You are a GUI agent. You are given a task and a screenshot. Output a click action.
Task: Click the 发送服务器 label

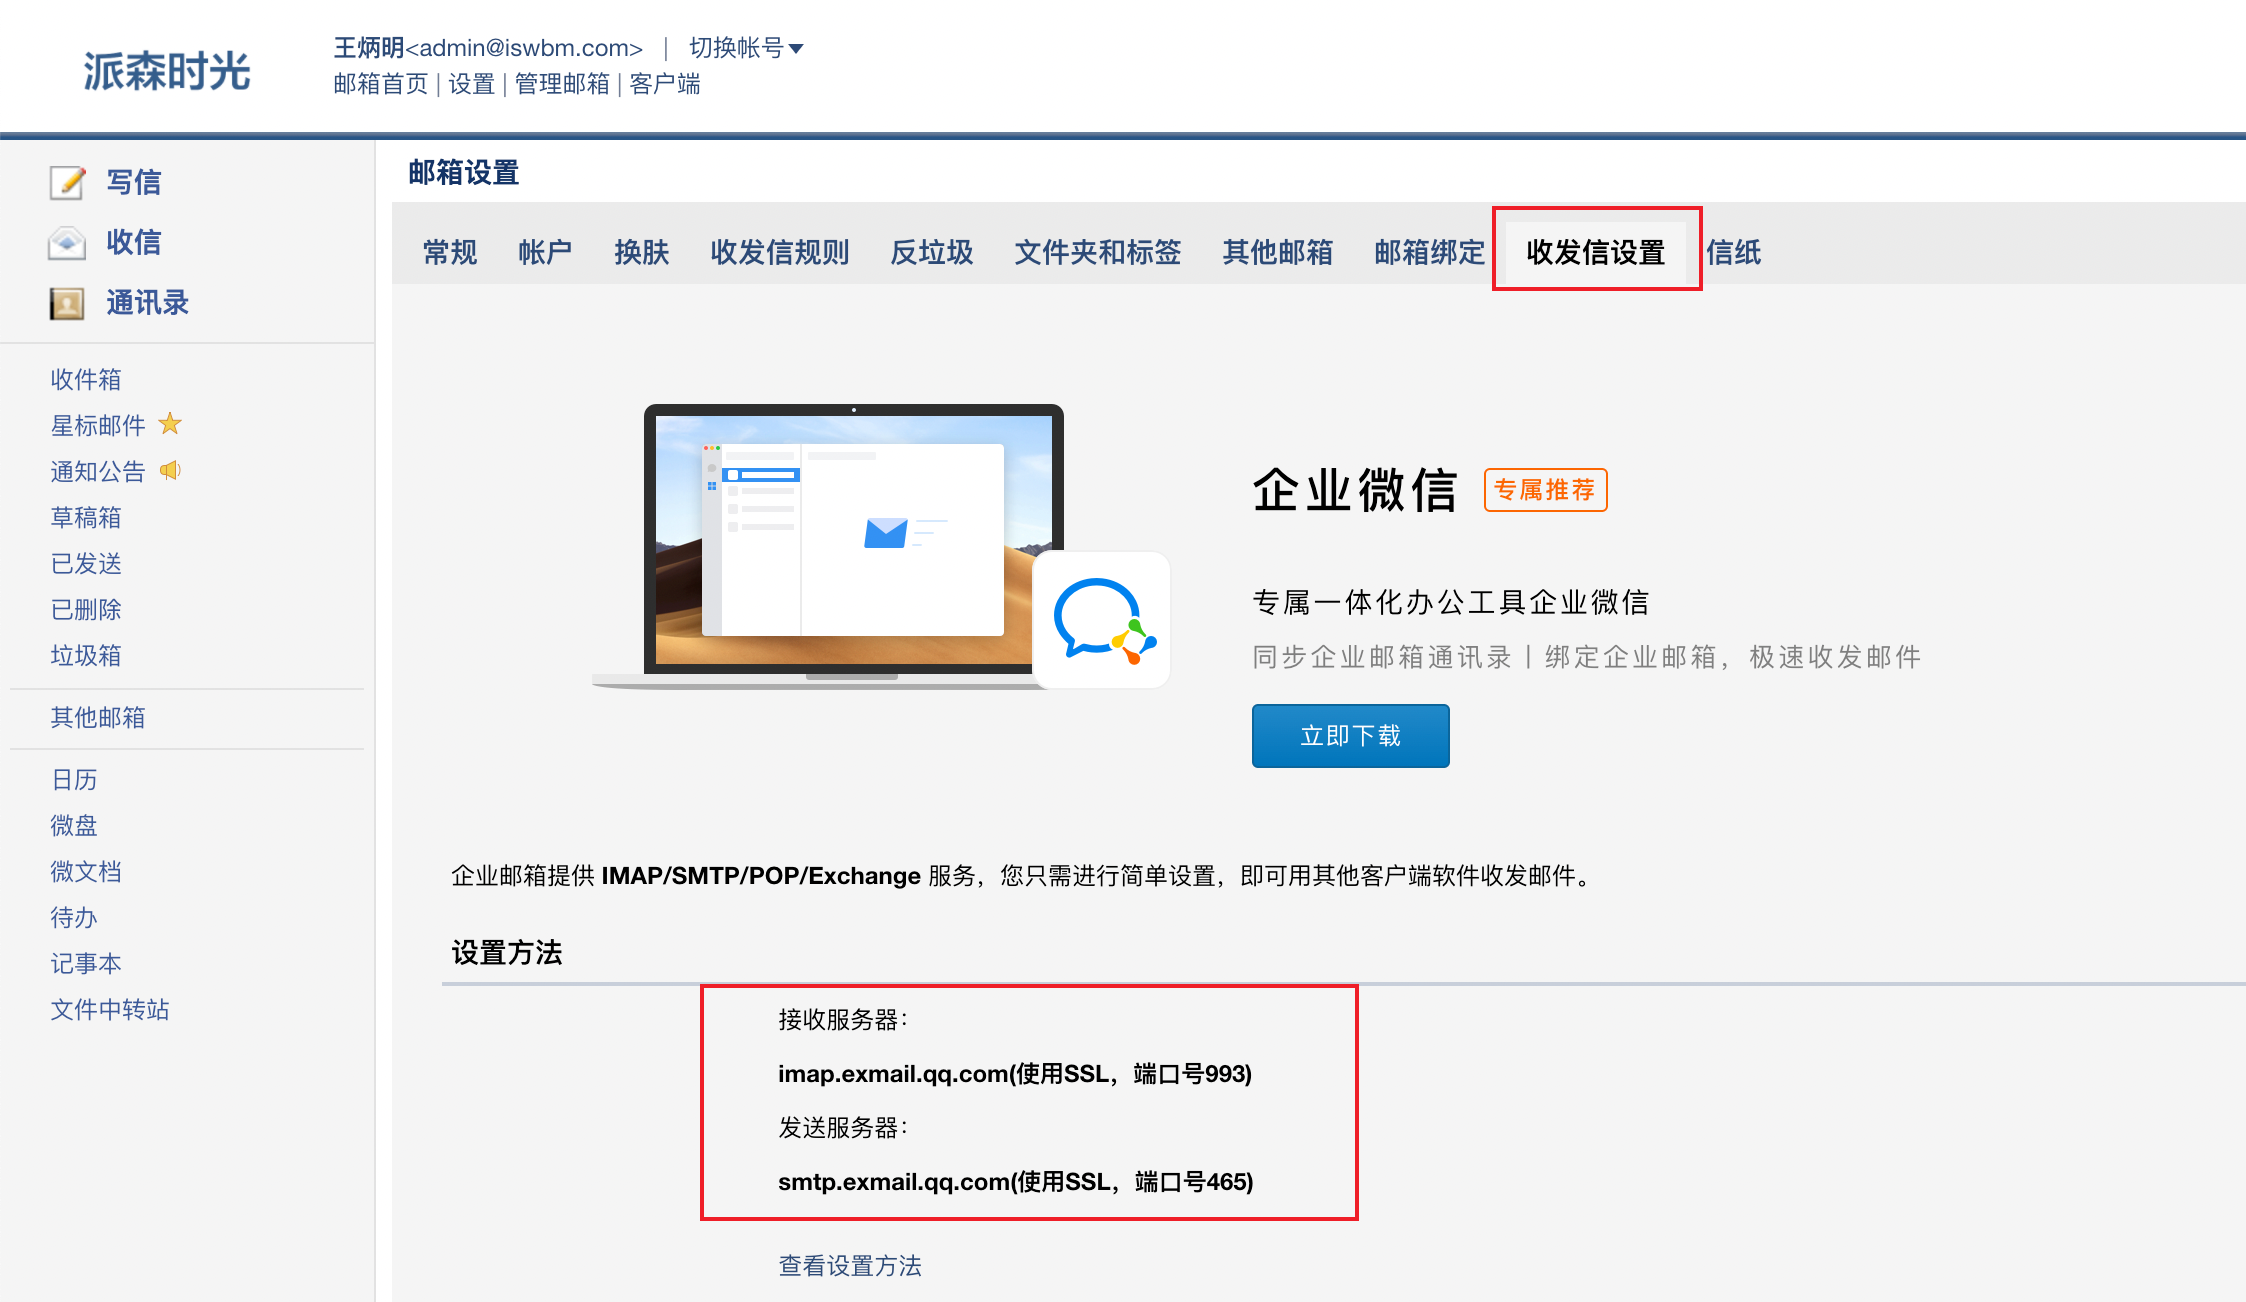point(842,1128)
